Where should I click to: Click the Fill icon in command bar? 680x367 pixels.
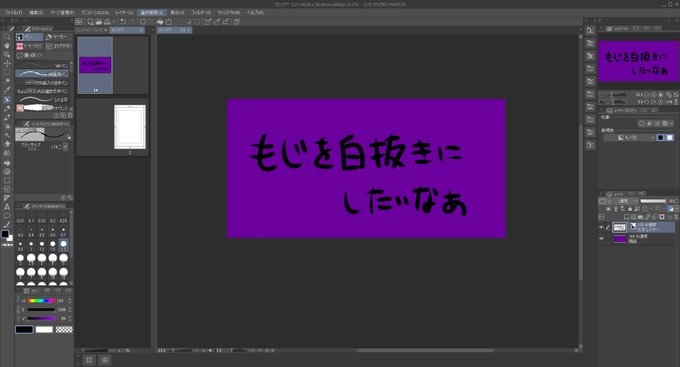coord(160,21)
